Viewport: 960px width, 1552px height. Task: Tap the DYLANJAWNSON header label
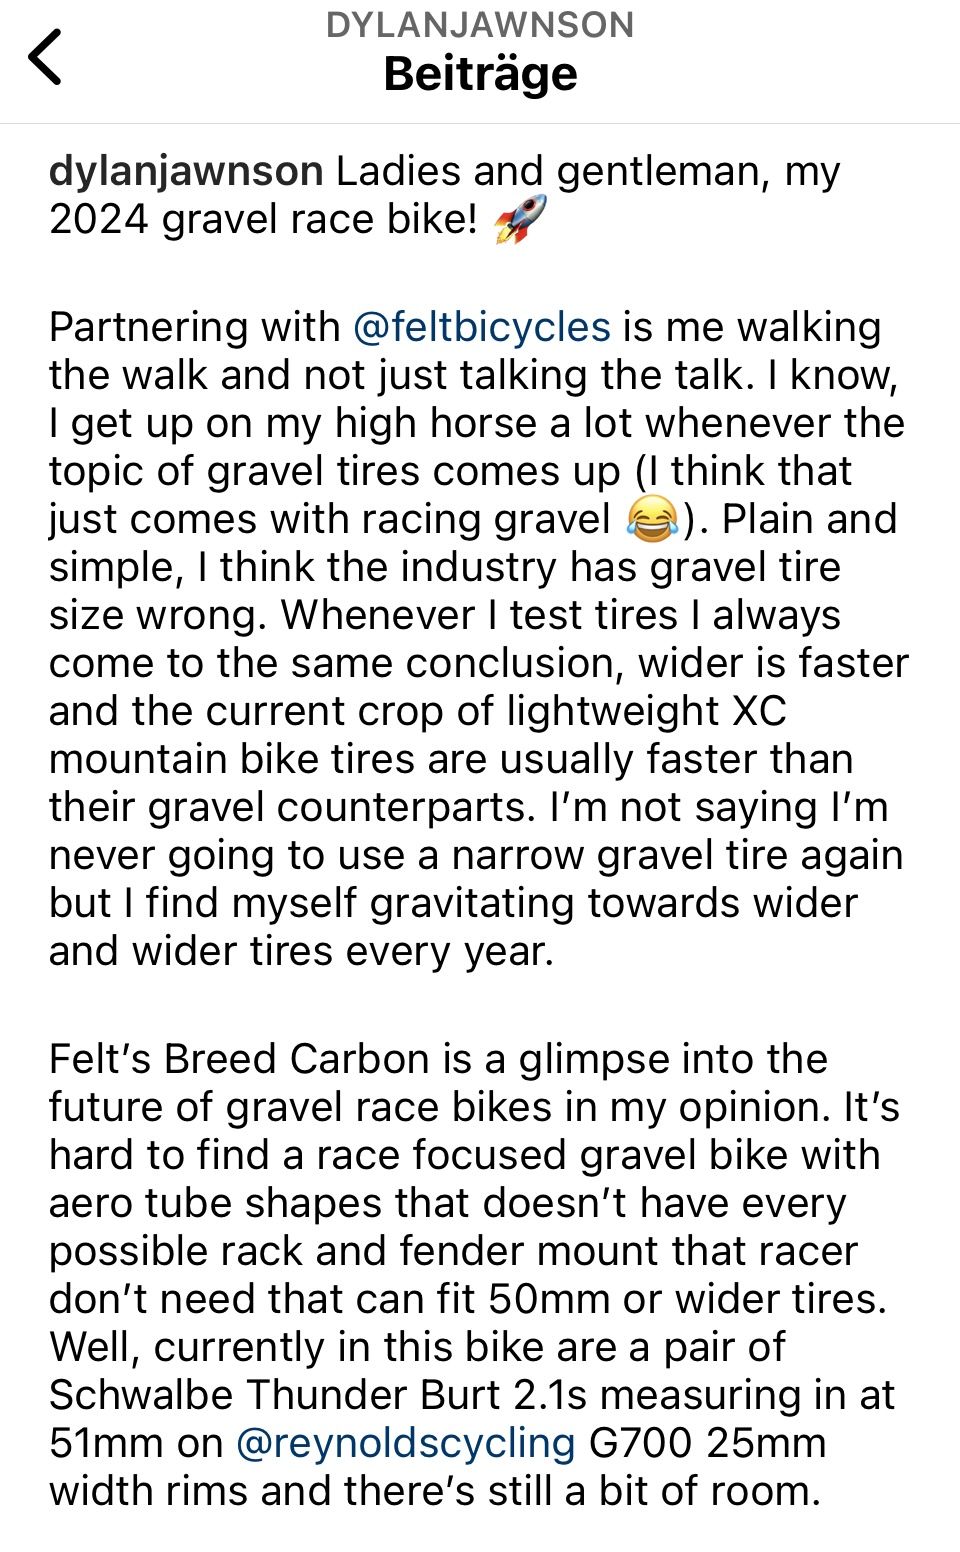click(480, 25)
